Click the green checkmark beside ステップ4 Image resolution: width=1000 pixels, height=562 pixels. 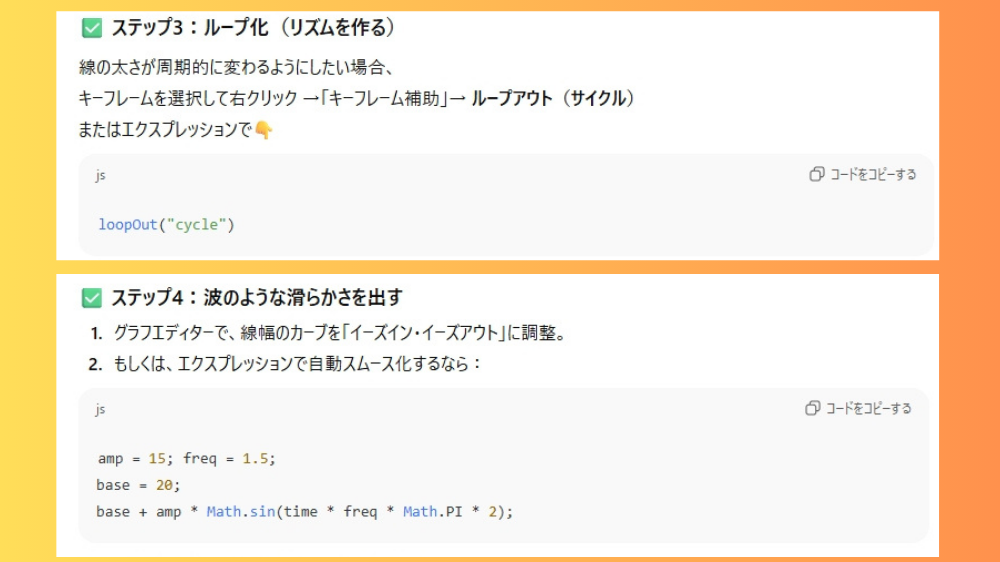click(x=92, y=297)
